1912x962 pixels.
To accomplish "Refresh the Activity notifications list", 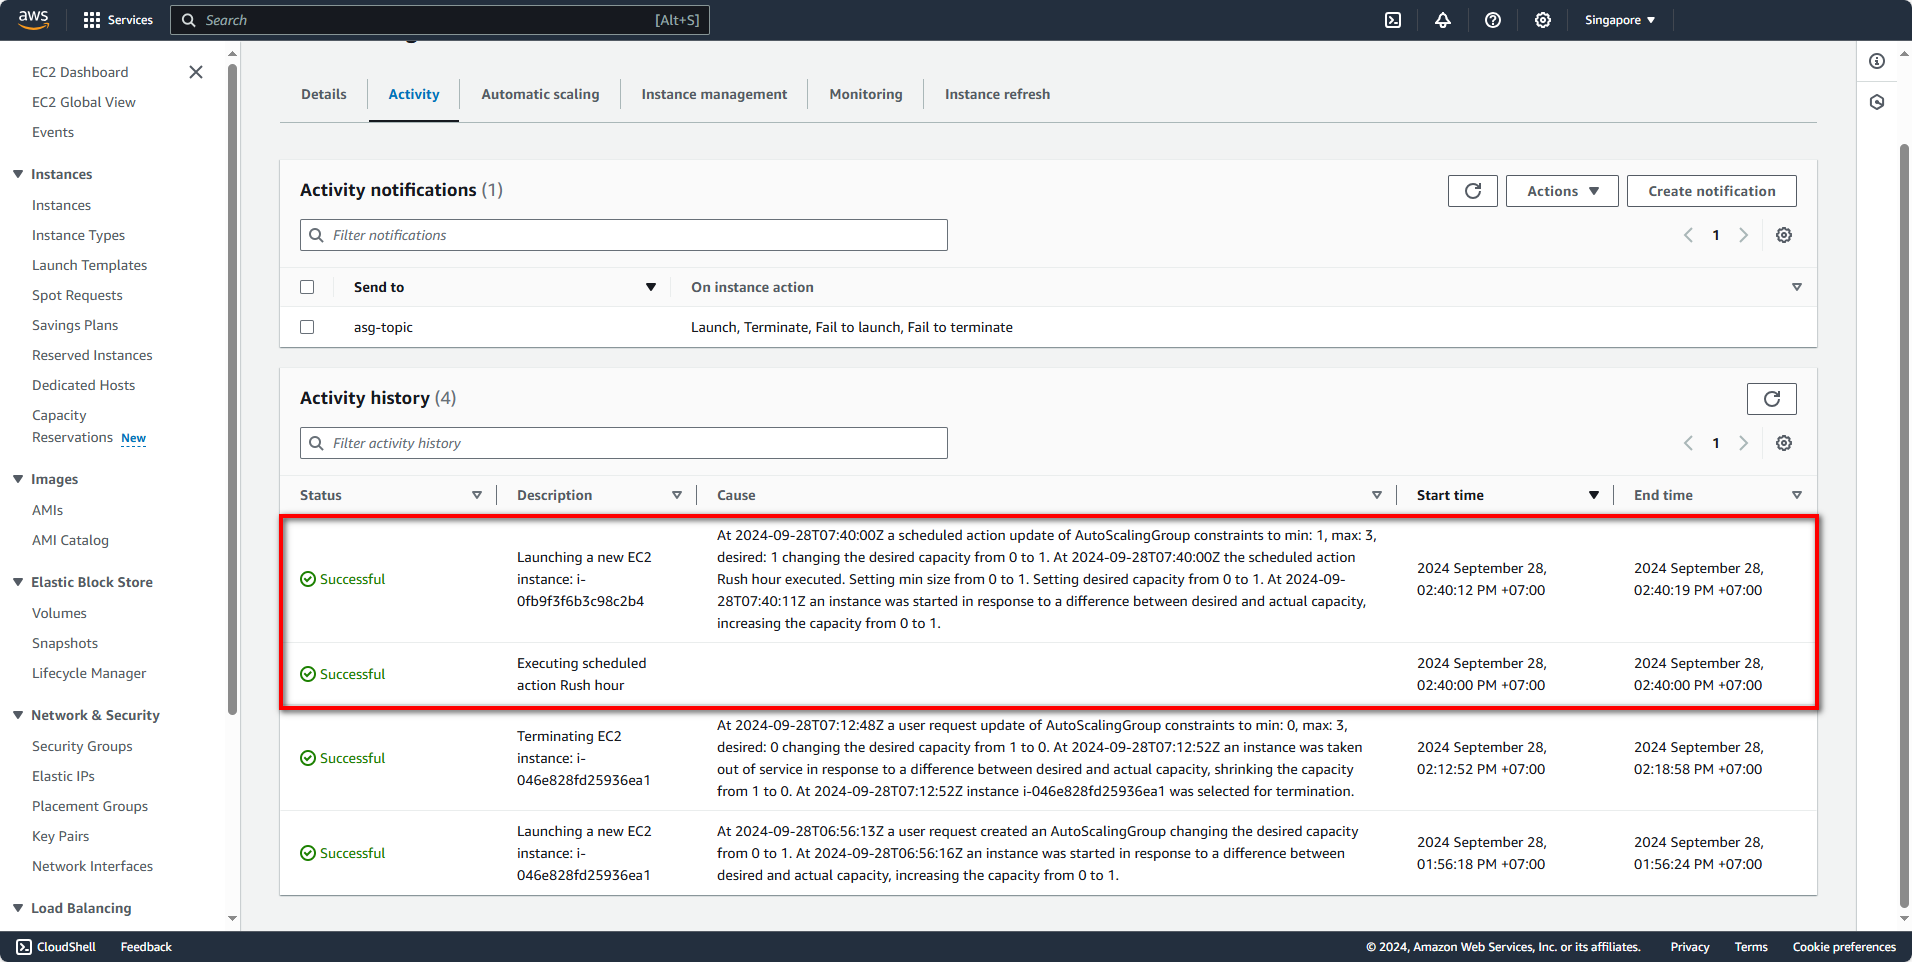I will coord(1472,191).
